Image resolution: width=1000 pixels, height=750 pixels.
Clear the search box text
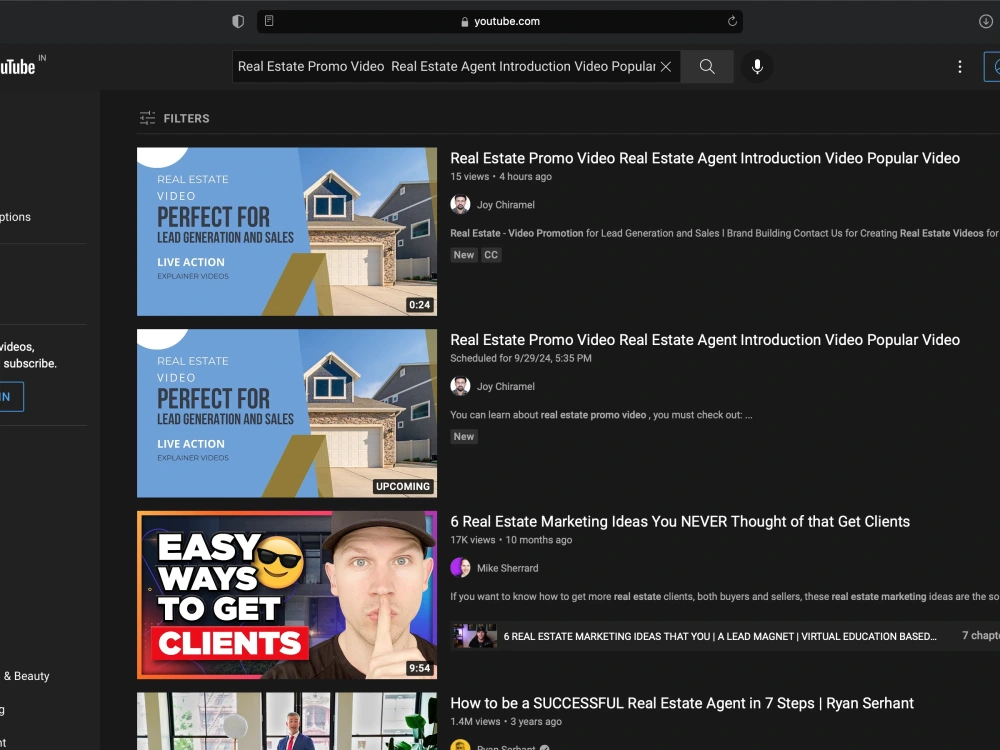click(665, 66)
